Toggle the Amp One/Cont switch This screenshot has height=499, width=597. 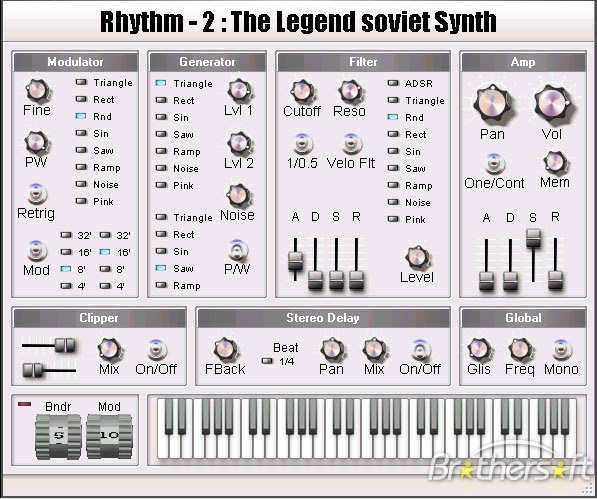pyautogui.click(x=495, y=164)
